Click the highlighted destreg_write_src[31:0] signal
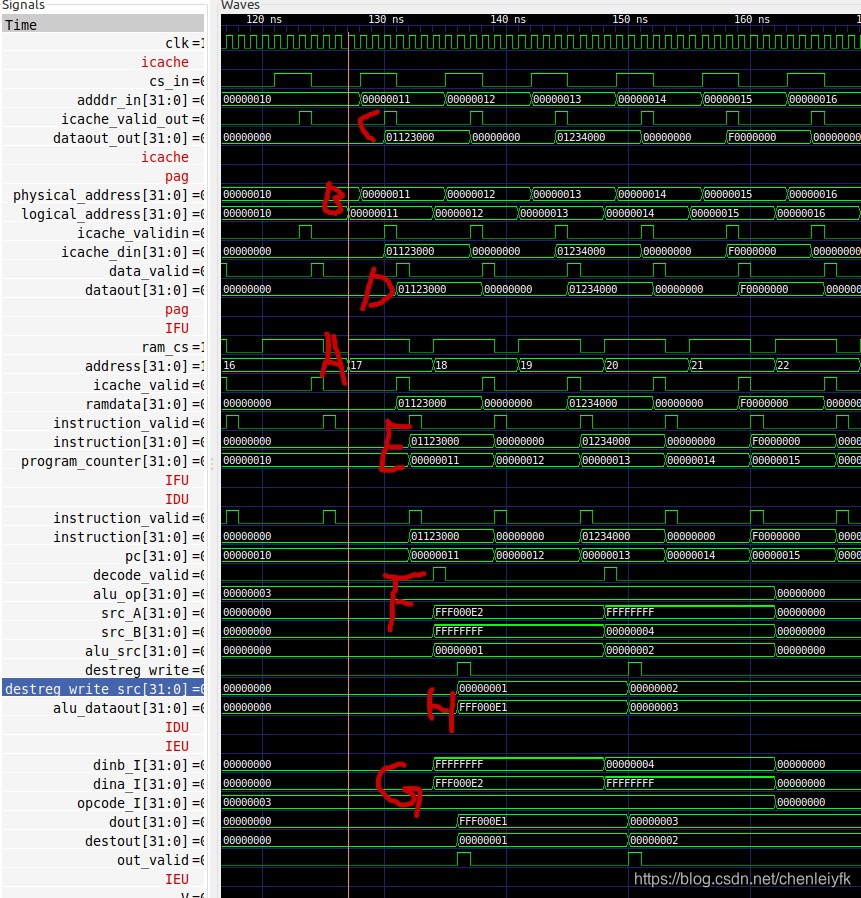 (103, 688)
